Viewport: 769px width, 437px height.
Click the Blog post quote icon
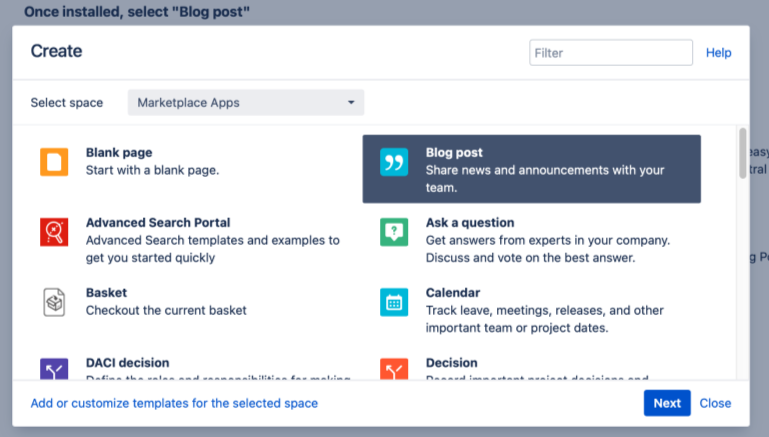click(x=394, y=162)
